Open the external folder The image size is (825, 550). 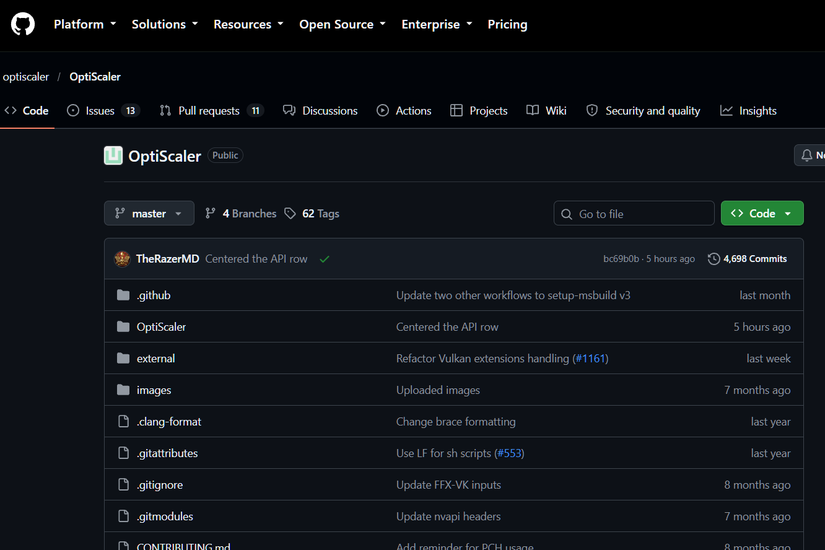point(156,358)
